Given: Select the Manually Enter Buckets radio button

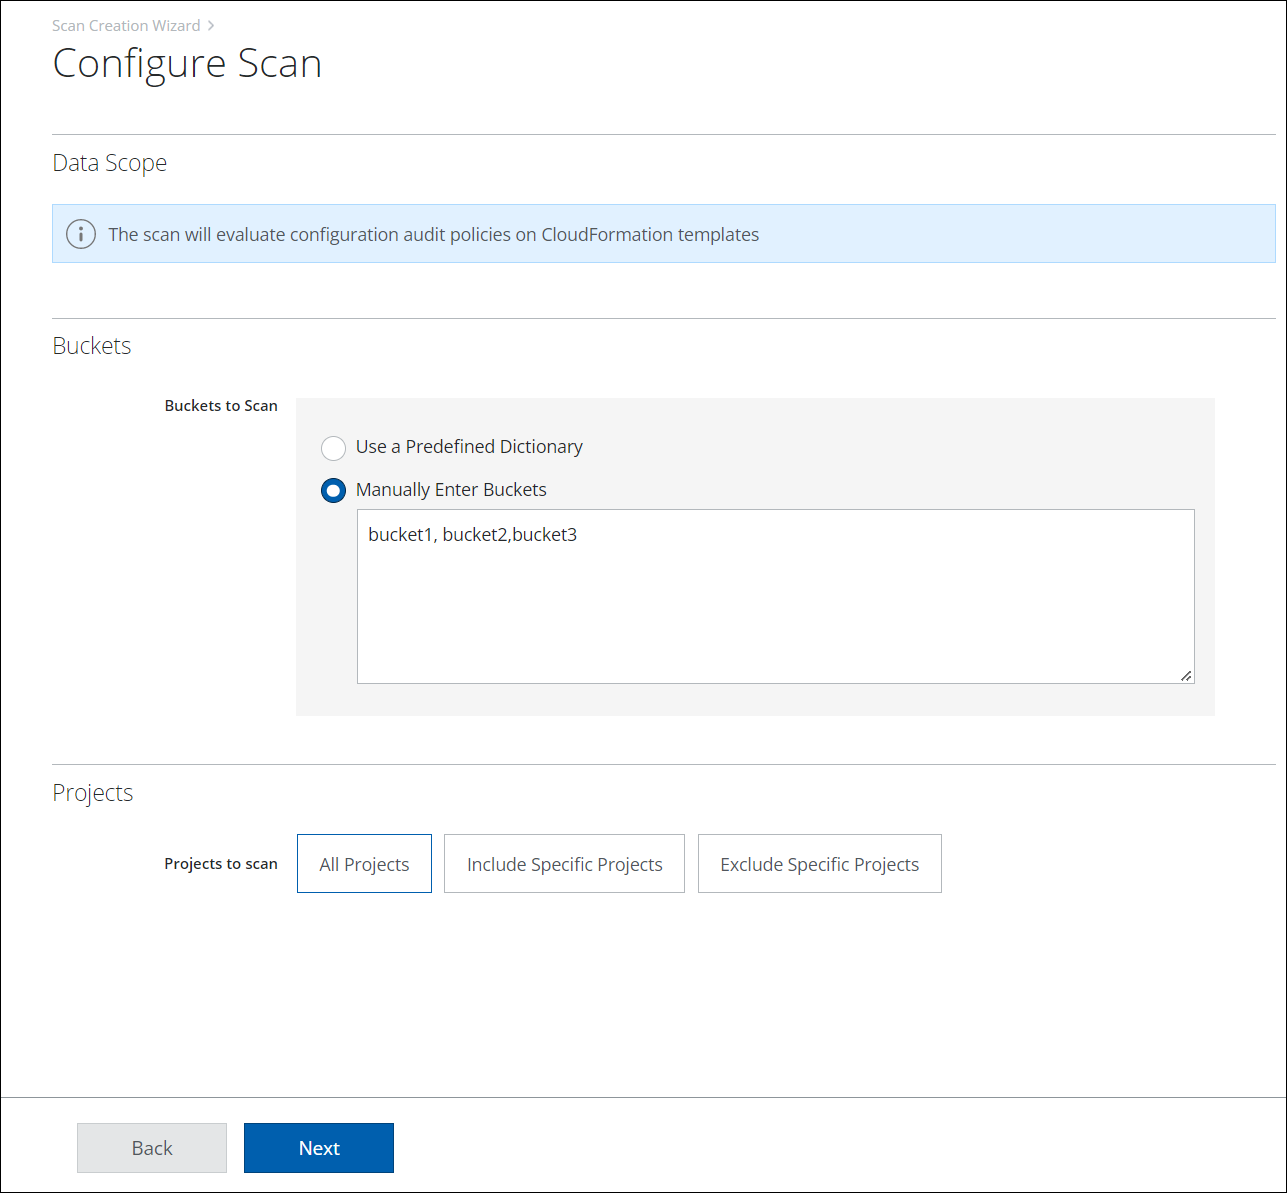Looking at the screenshot, I should pos(333,491).
